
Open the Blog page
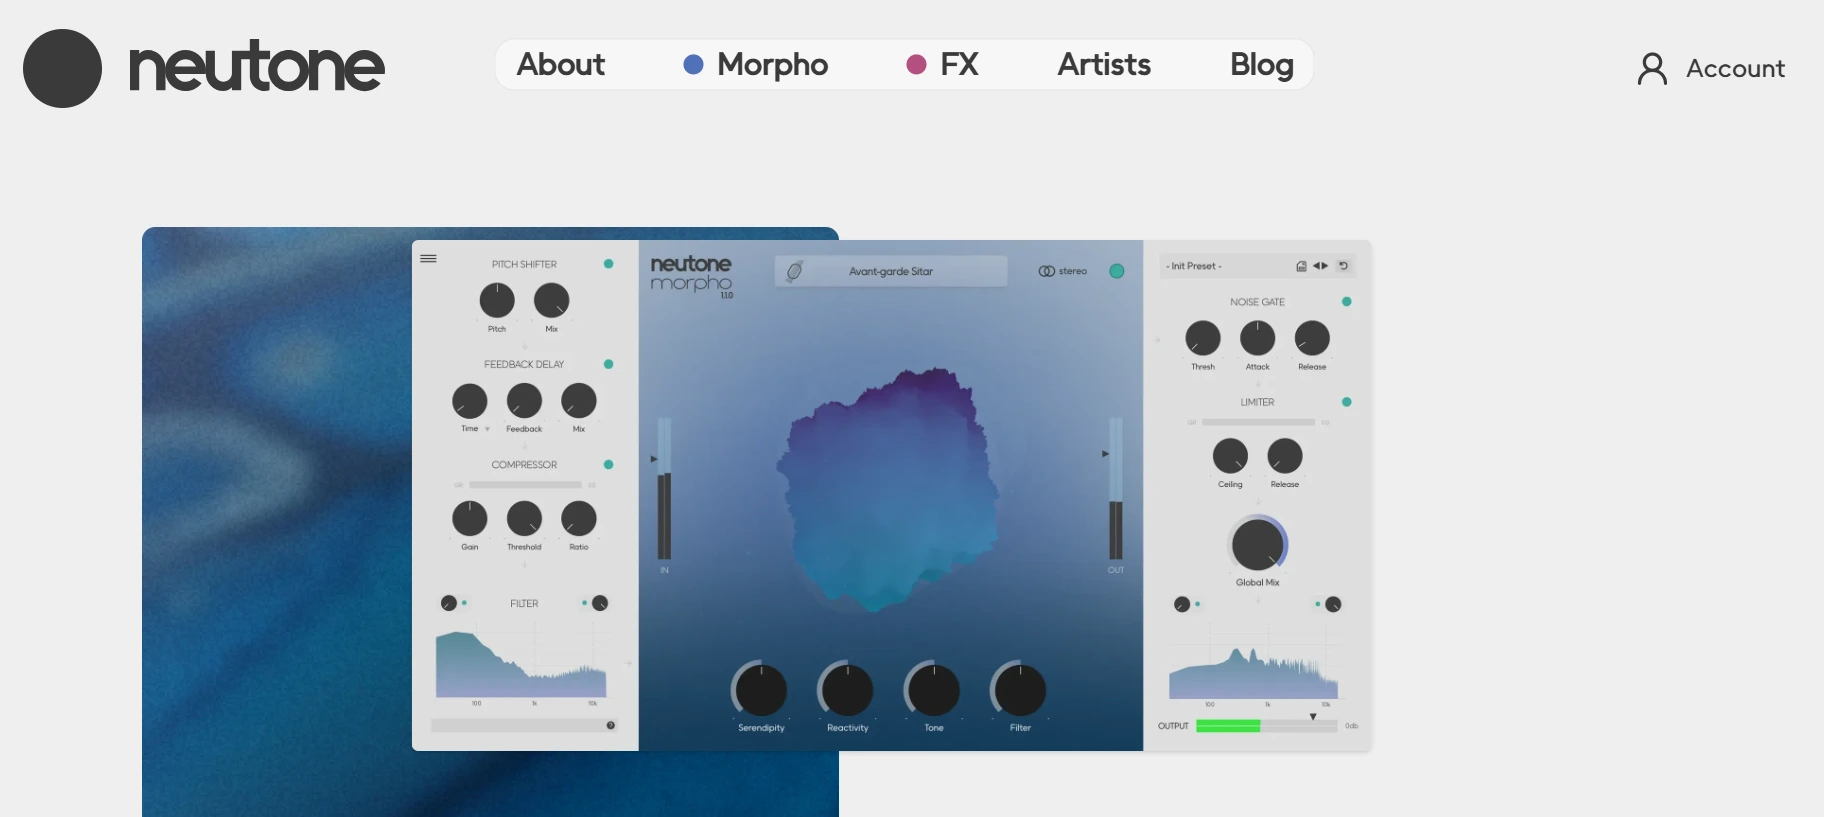click(1262, 65)
